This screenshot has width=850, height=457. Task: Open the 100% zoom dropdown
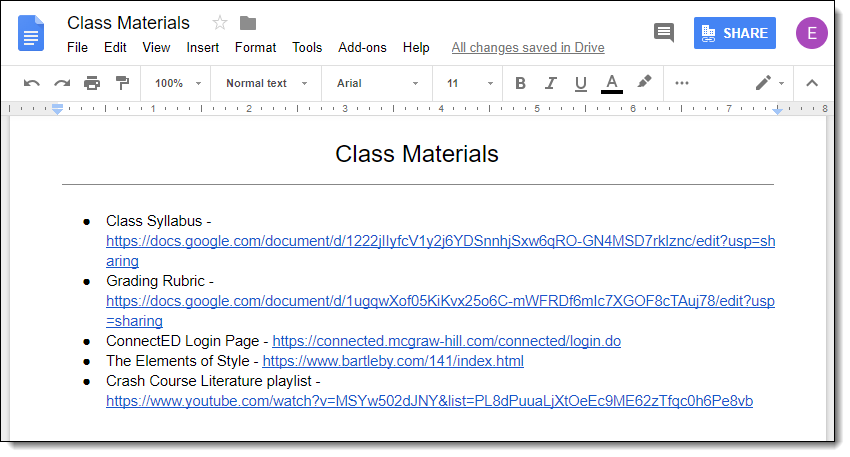[177, 83]
